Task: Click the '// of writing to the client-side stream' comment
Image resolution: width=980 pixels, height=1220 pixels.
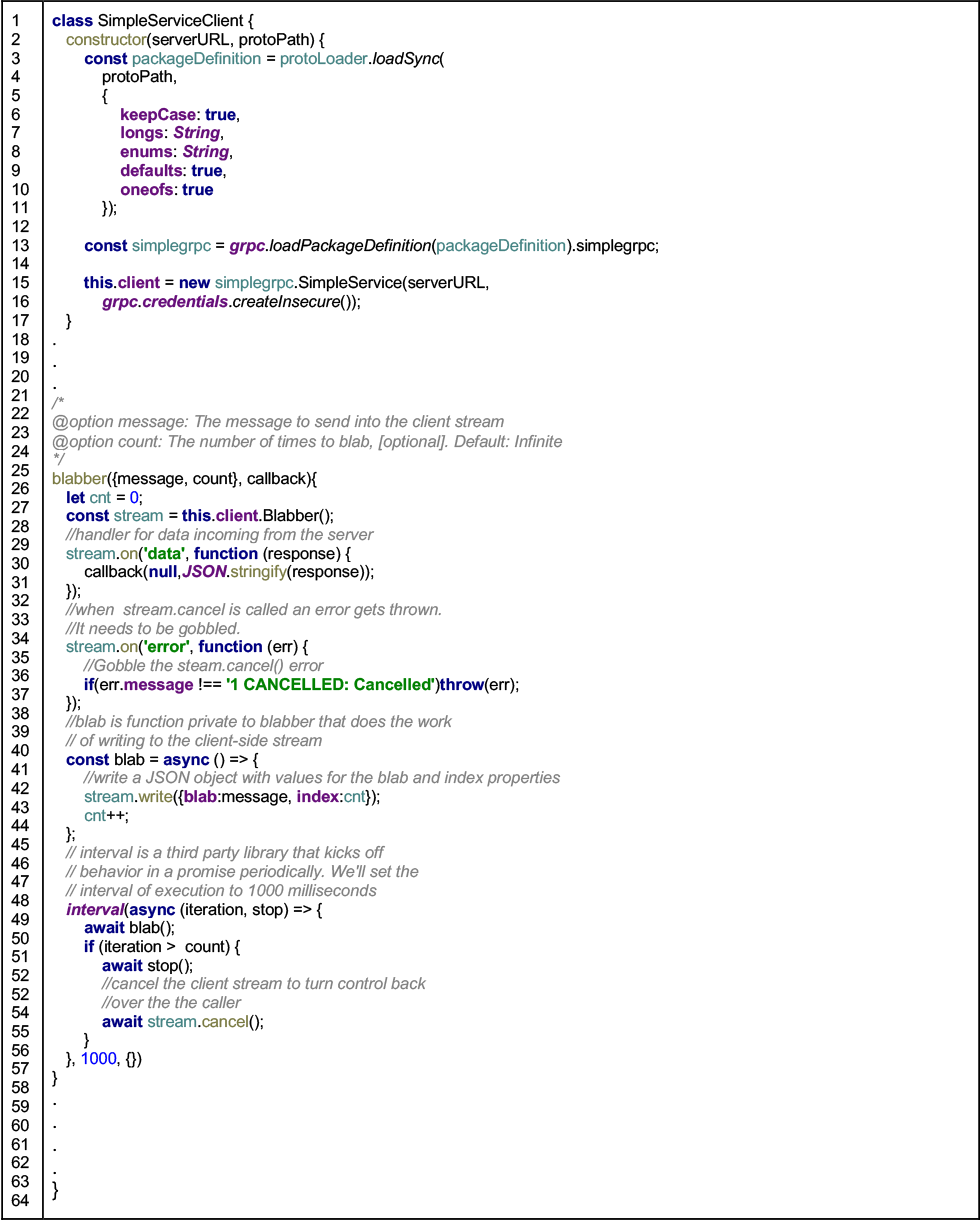Action: click(x=194, y=740)
